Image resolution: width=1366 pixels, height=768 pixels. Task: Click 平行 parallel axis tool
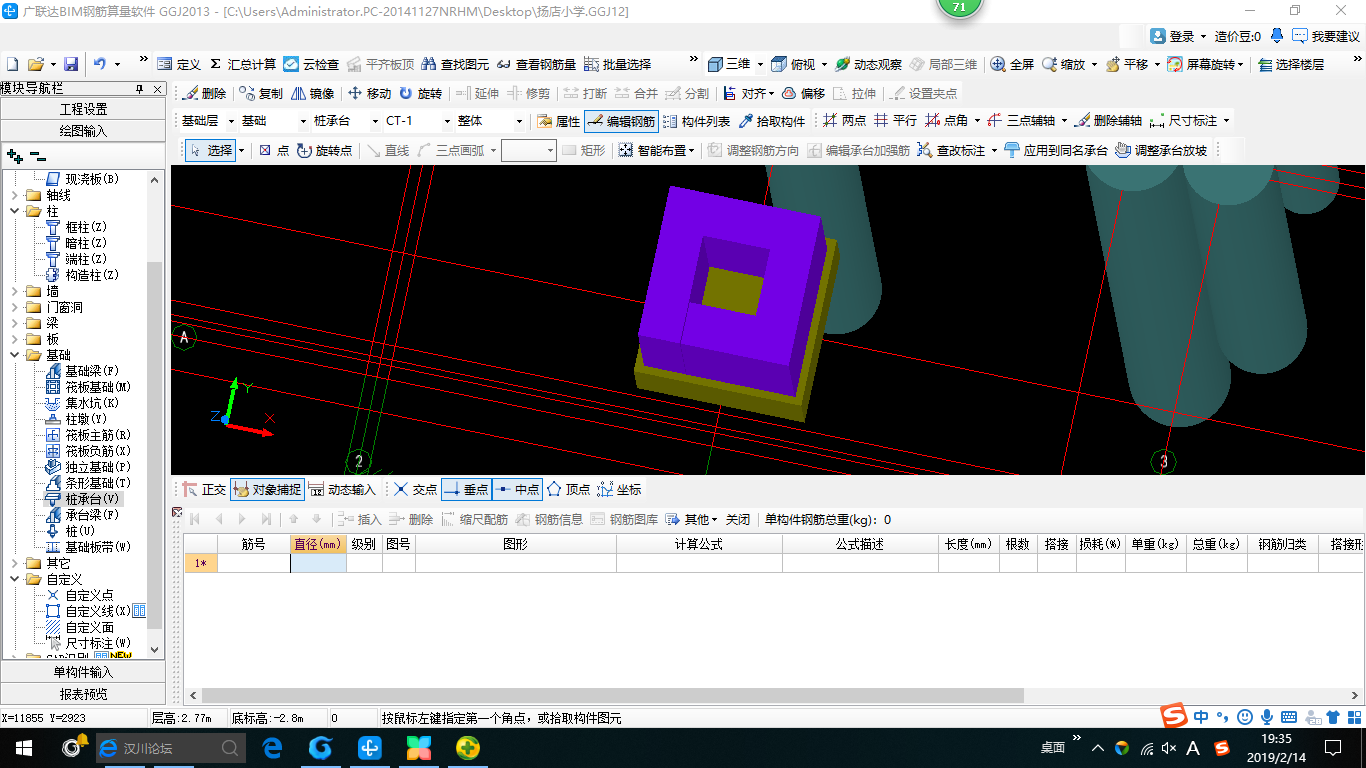click(895, 121)
